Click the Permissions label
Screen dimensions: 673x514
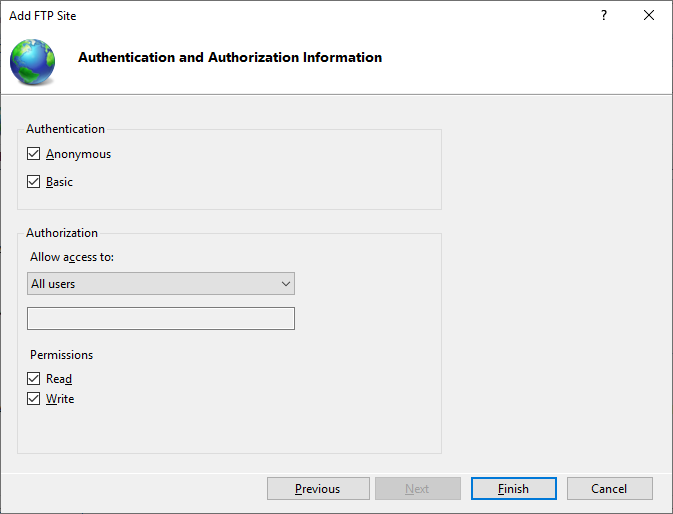click(x=61, y=355)
